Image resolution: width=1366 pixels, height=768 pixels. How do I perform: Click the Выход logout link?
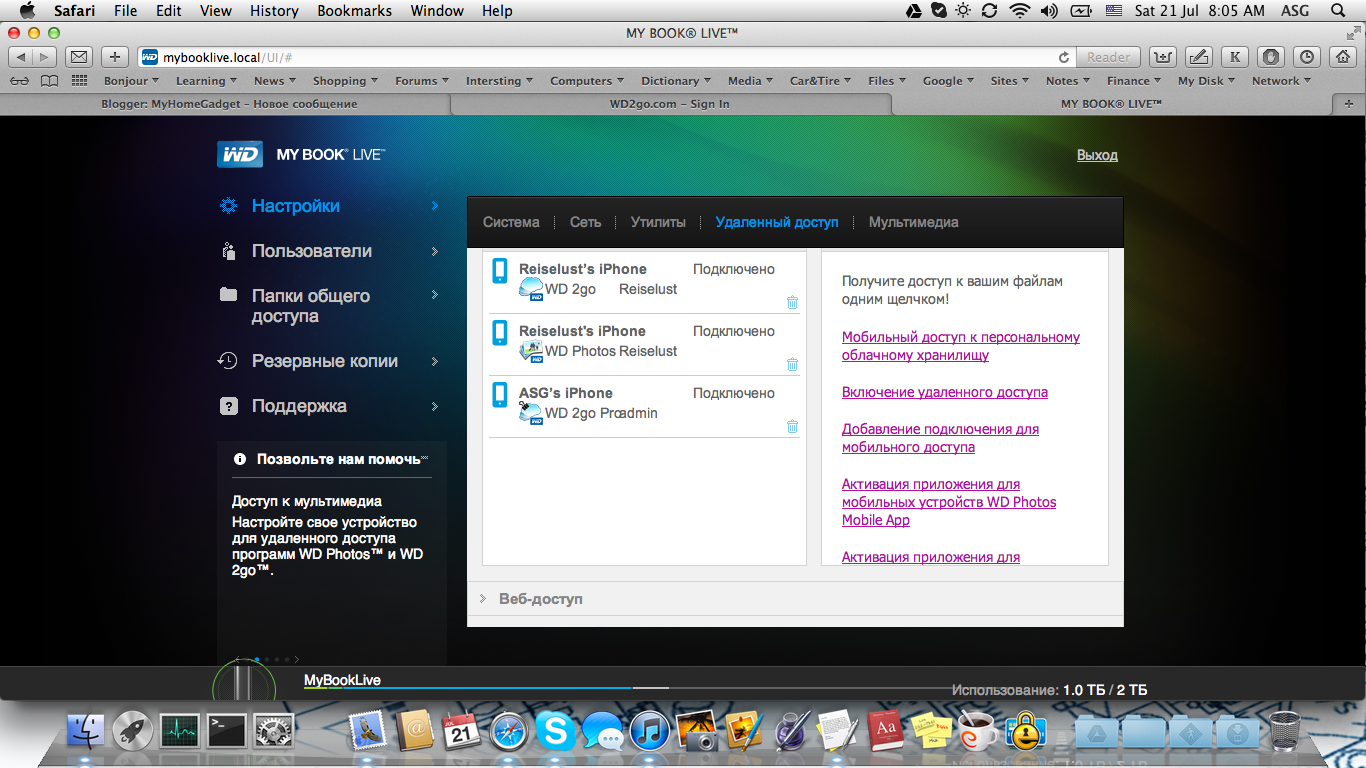(1097, 155)
